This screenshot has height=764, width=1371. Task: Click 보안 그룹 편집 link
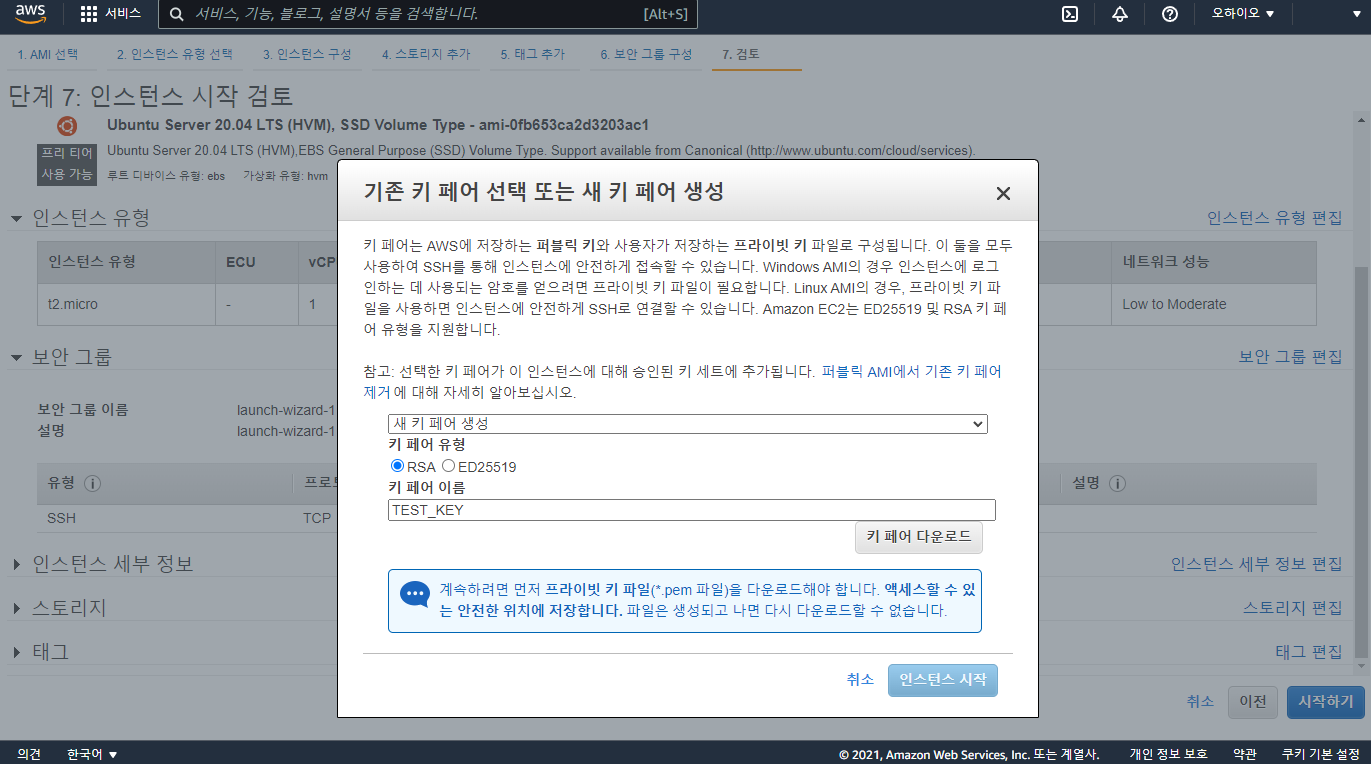1290,357
